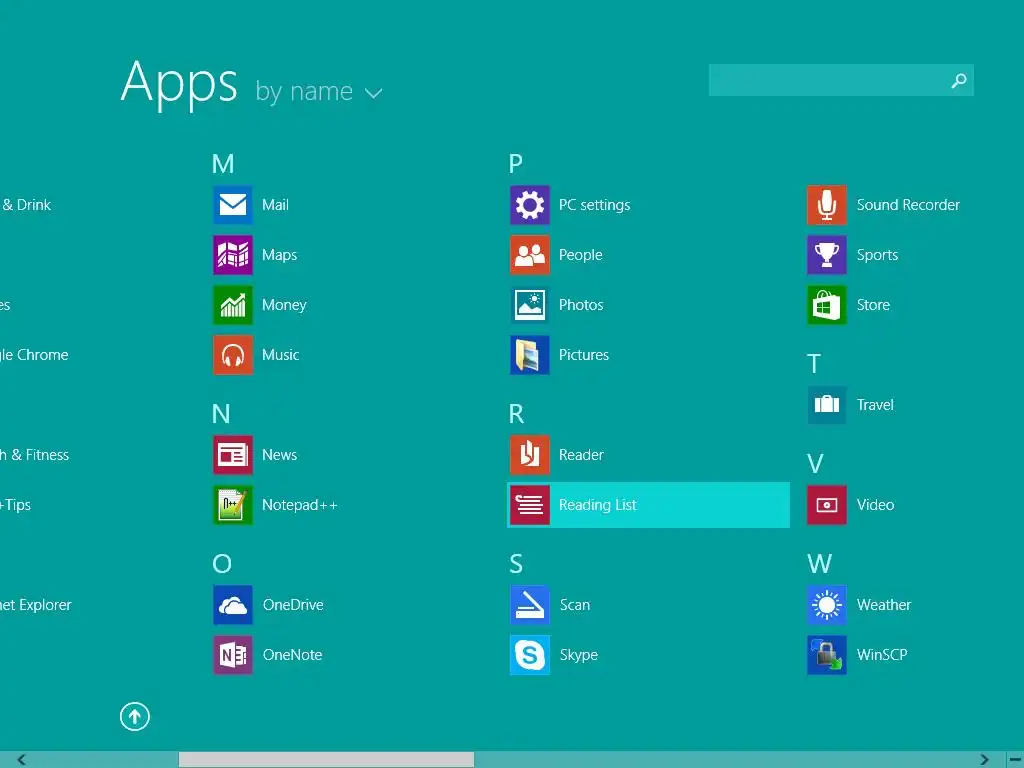
Task: Click the 'PC settings' label
Action: [x=594, y=205]
